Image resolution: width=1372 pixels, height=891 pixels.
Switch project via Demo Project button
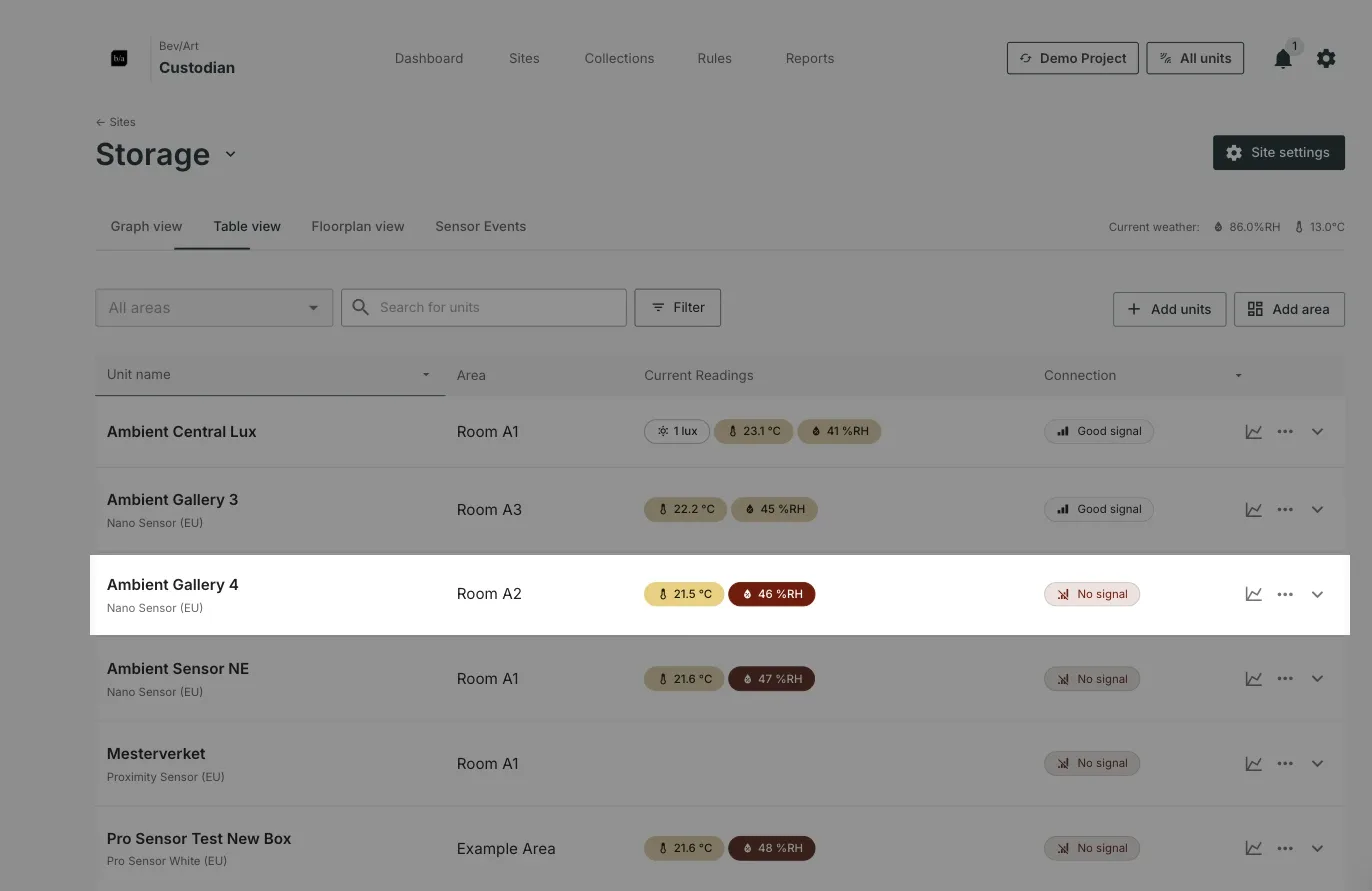[1072, 58]
